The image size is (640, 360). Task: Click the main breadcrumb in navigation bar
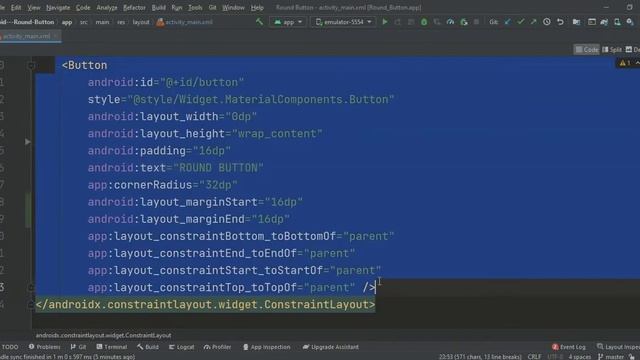pos(102,22)
